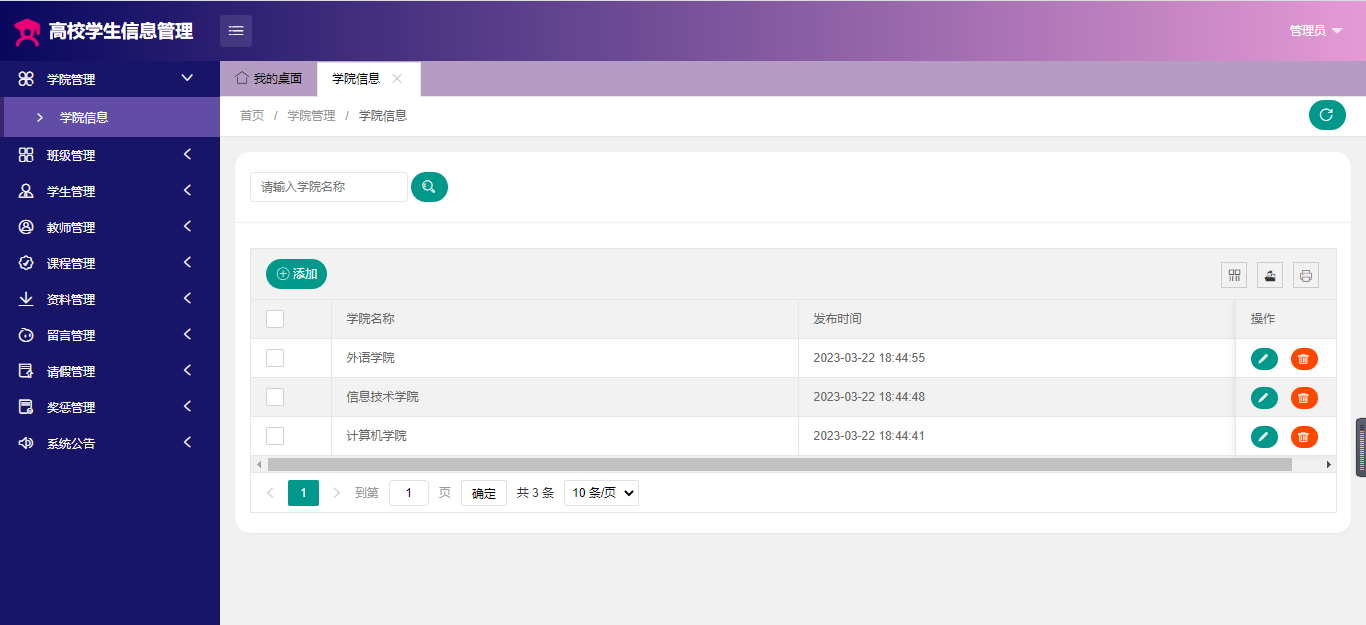The image size is (1366, 625).
Task: Expand the 留言管理 chevron
Action: (187, 334)
